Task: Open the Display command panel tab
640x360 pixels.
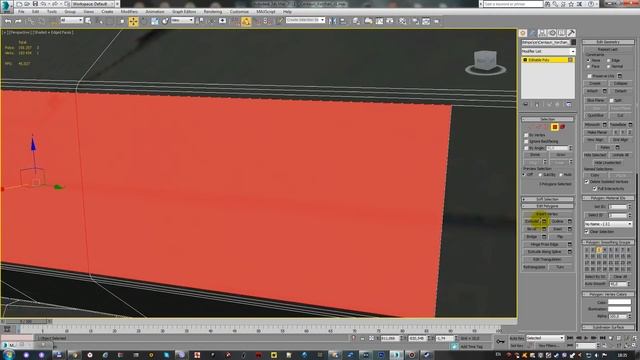Action: pos(562,33)
